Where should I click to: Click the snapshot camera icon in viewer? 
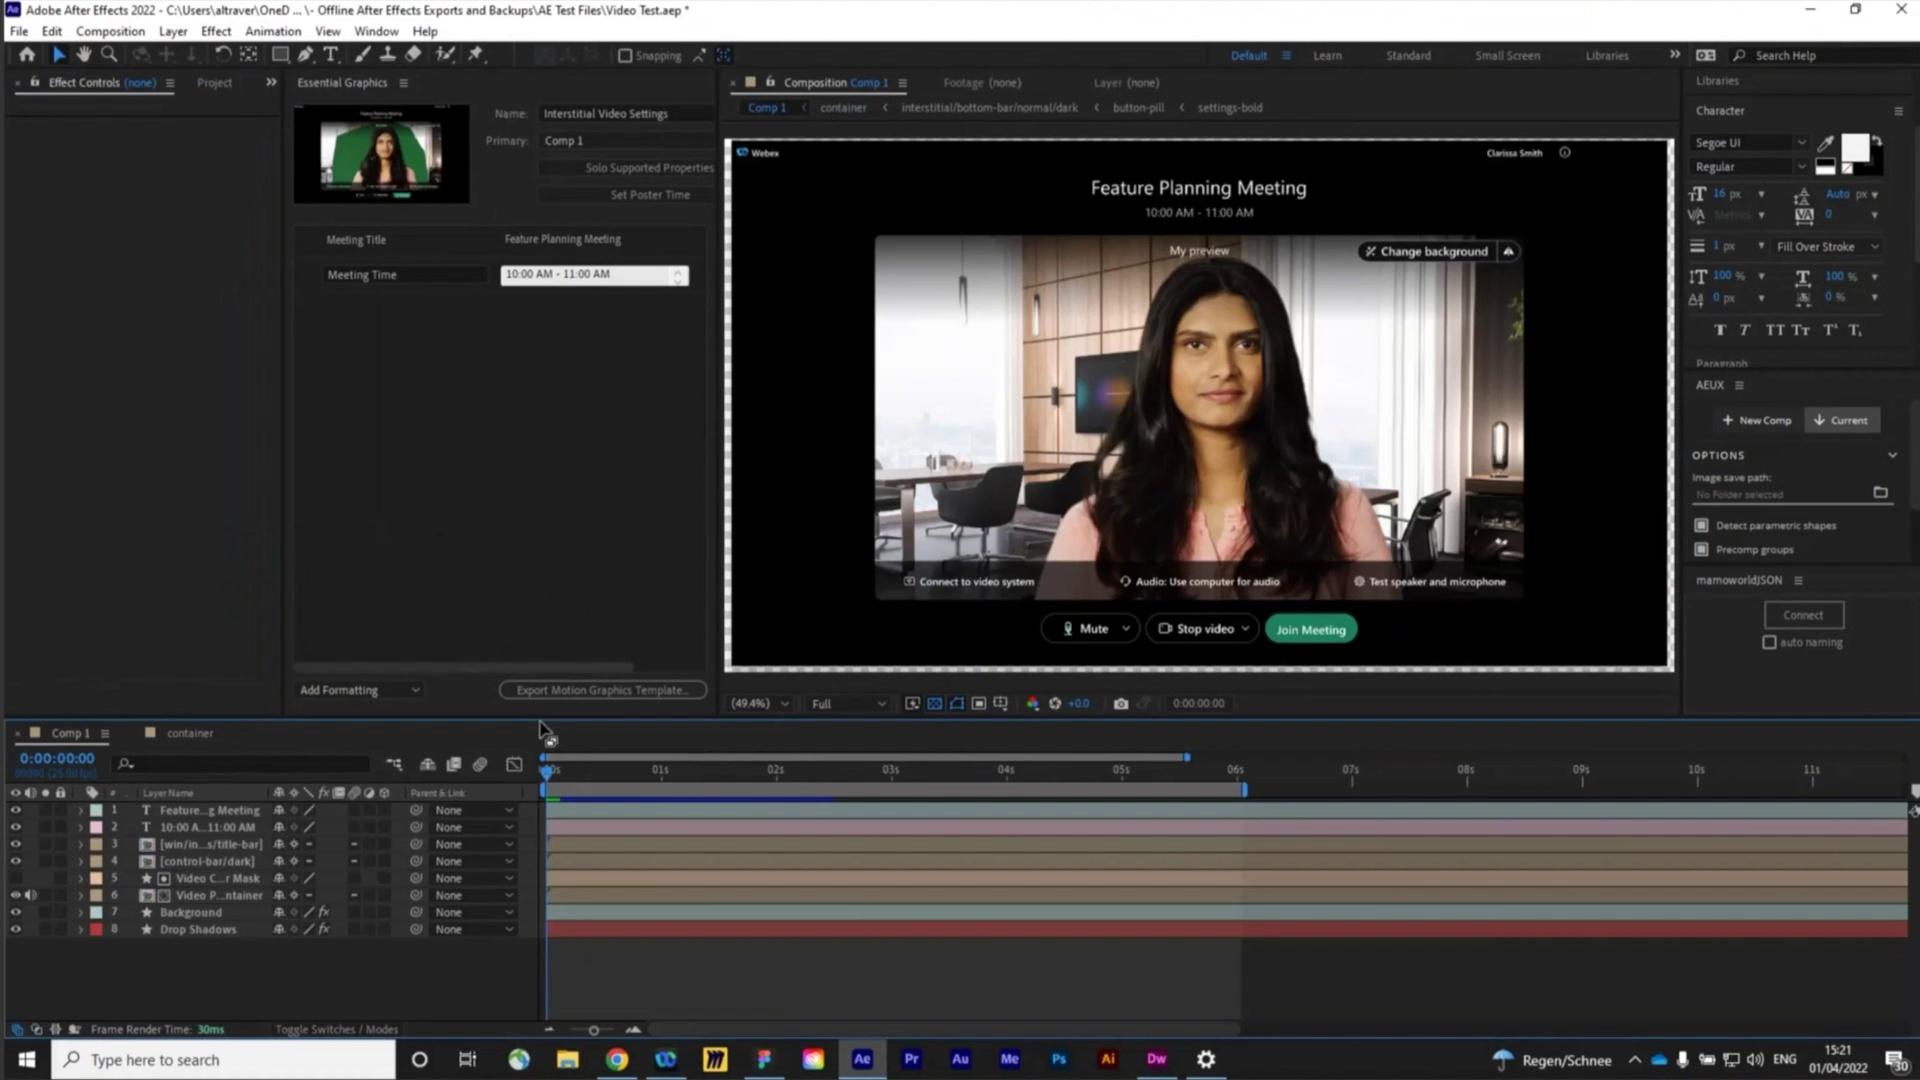1121,704
